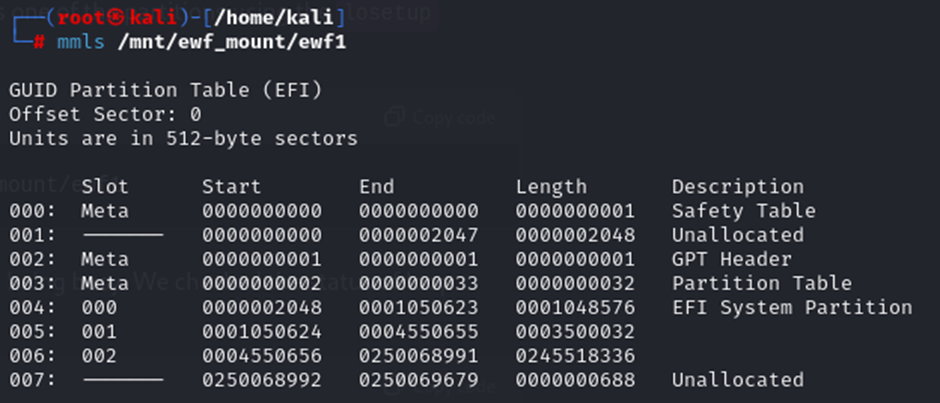The width and height of the screenshot is (940, 403).
Task: Click the End column header
Action: pyautogui.click(x=376, y=187)
